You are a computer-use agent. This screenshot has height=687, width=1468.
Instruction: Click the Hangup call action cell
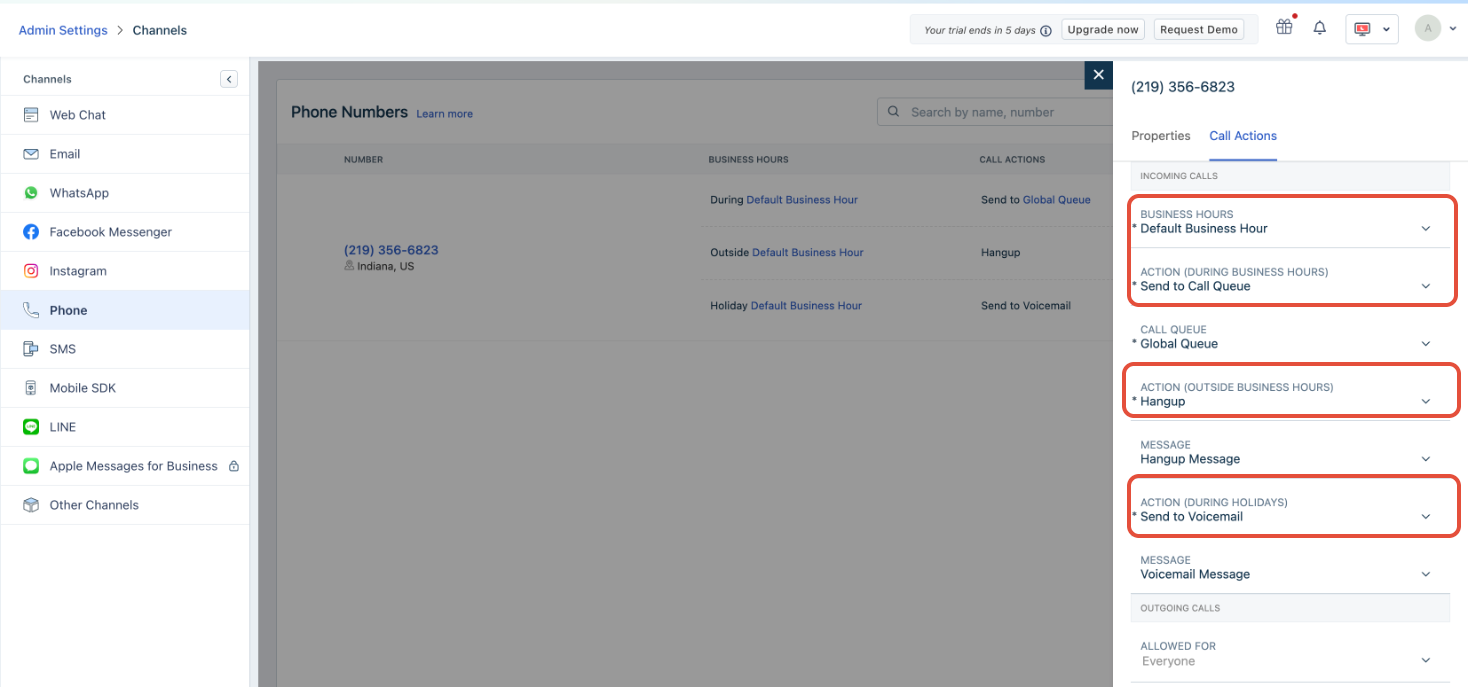1000,253
